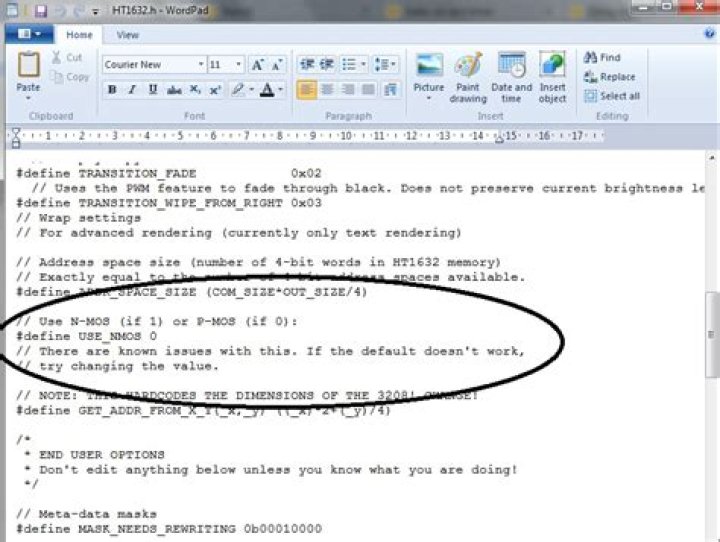Insert Date and time
Viewport: 720px width, 542px height.
pos(512,77)
